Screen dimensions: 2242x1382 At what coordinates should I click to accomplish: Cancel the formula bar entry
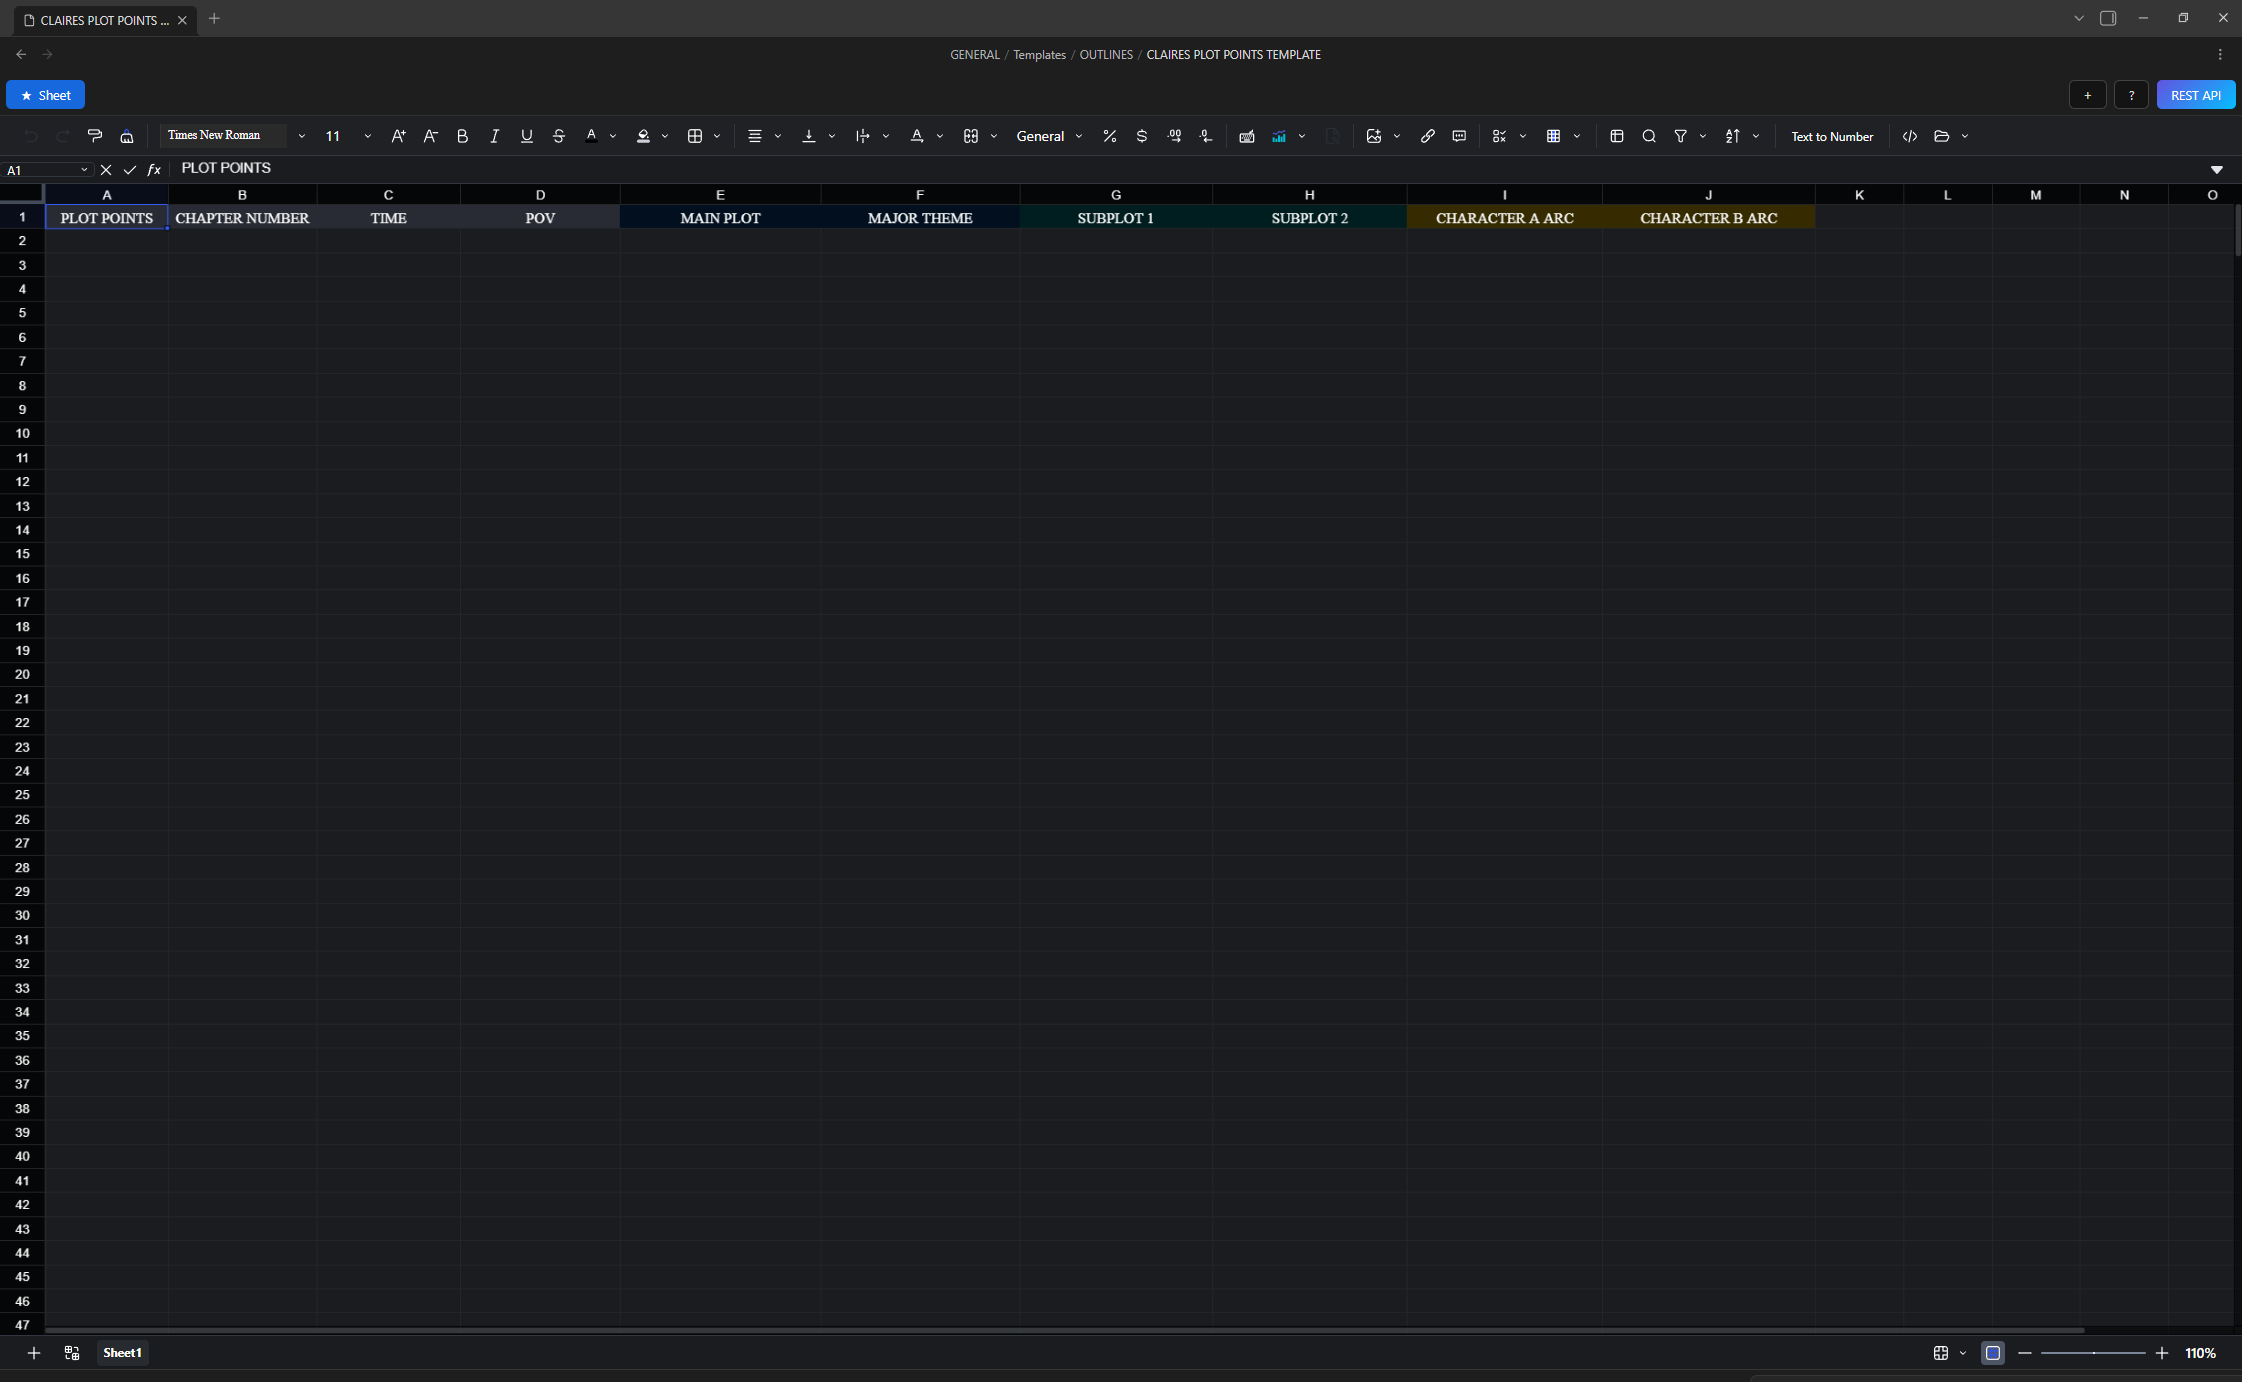pyautogui.click(x=106, y=170)
